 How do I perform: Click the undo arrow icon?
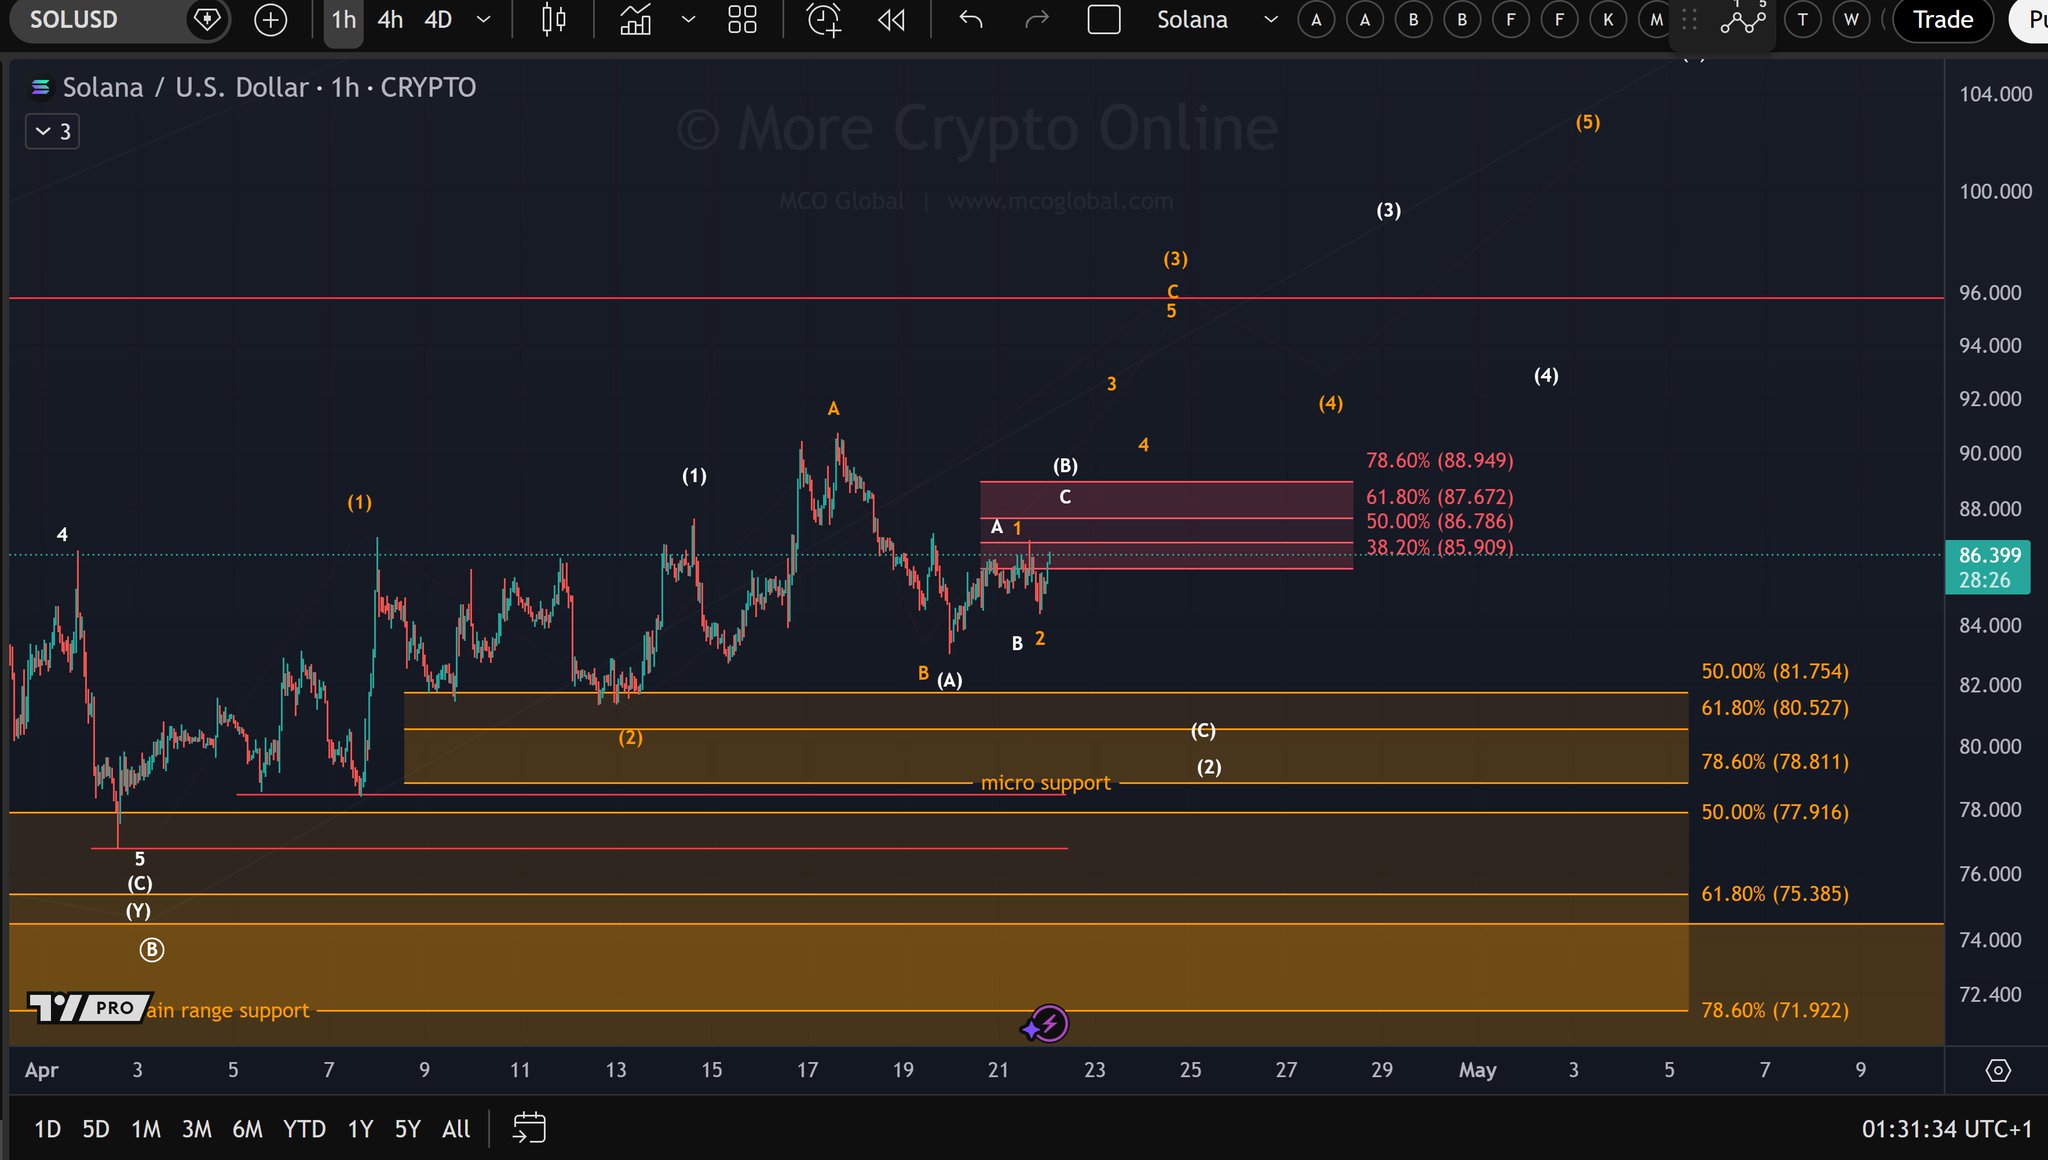(970, 20)
